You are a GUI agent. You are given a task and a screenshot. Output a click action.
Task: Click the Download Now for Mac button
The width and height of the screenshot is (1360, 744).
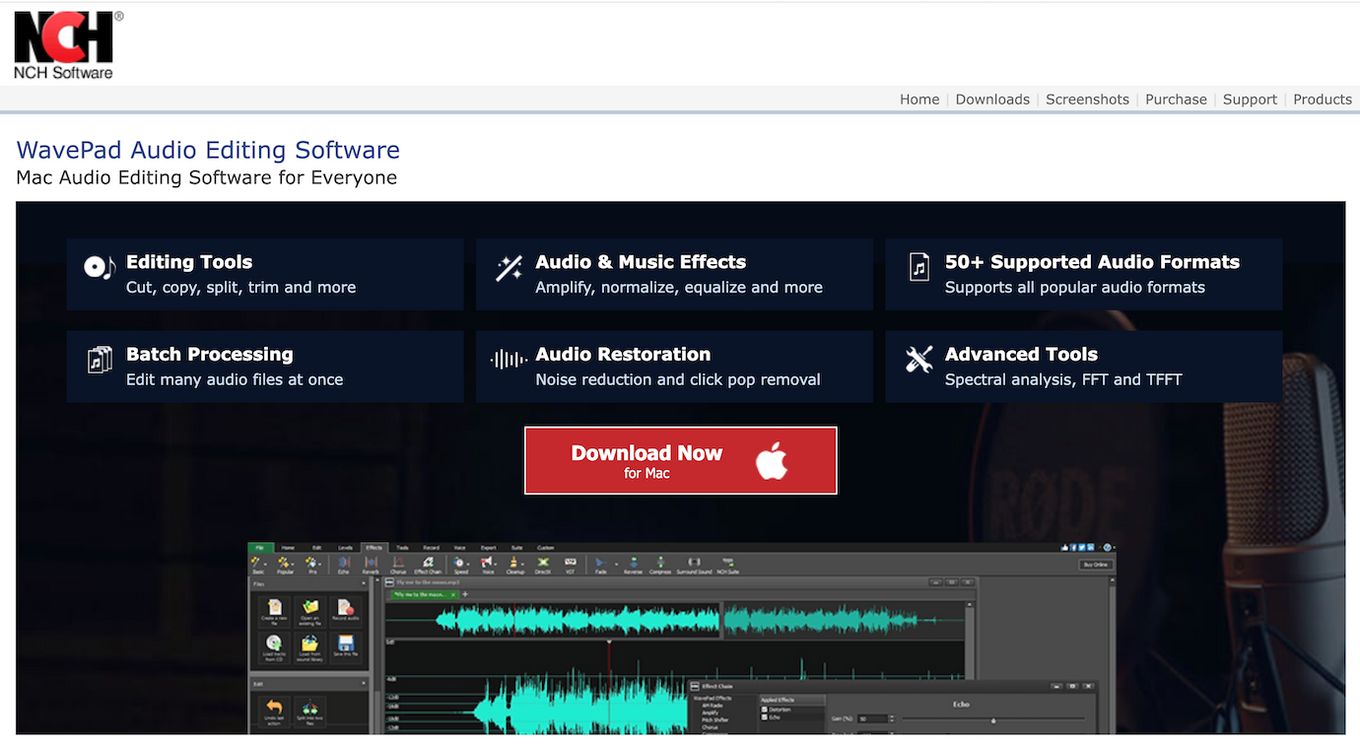coord(681,460)
